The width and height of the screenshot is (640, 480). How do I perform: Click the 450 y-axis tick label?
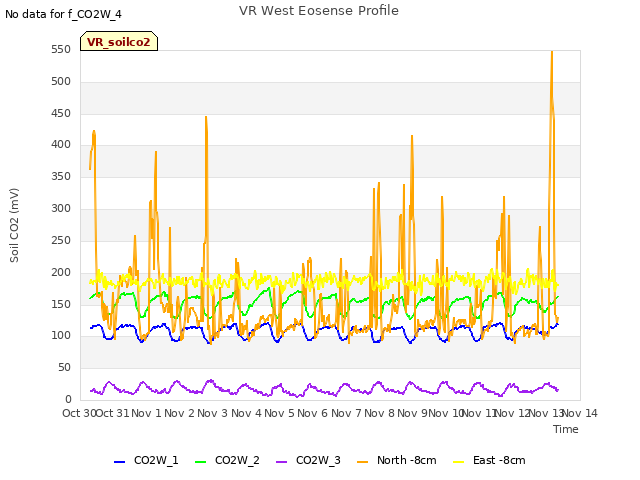[x=61, y=113]
